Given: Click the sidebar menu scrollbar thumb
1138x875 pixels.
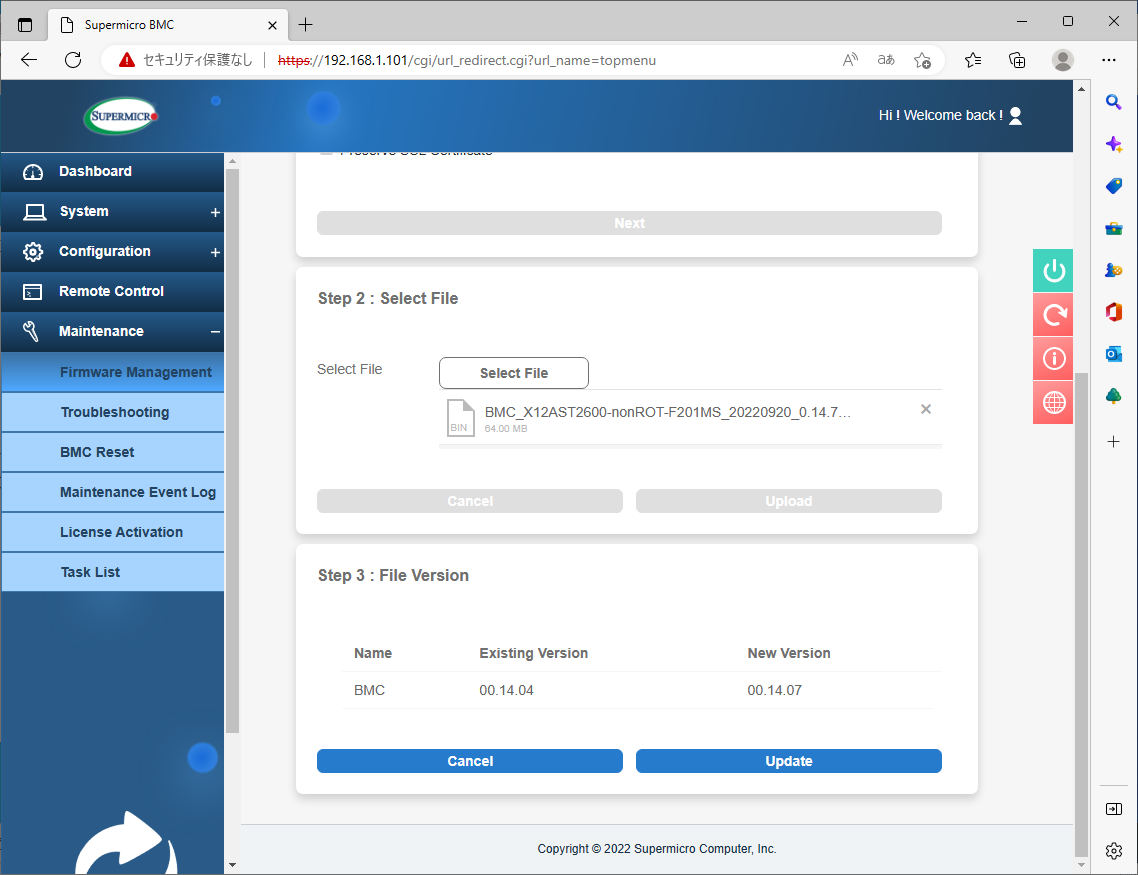Looking at the screenshot, I should (x=232, y=451).
